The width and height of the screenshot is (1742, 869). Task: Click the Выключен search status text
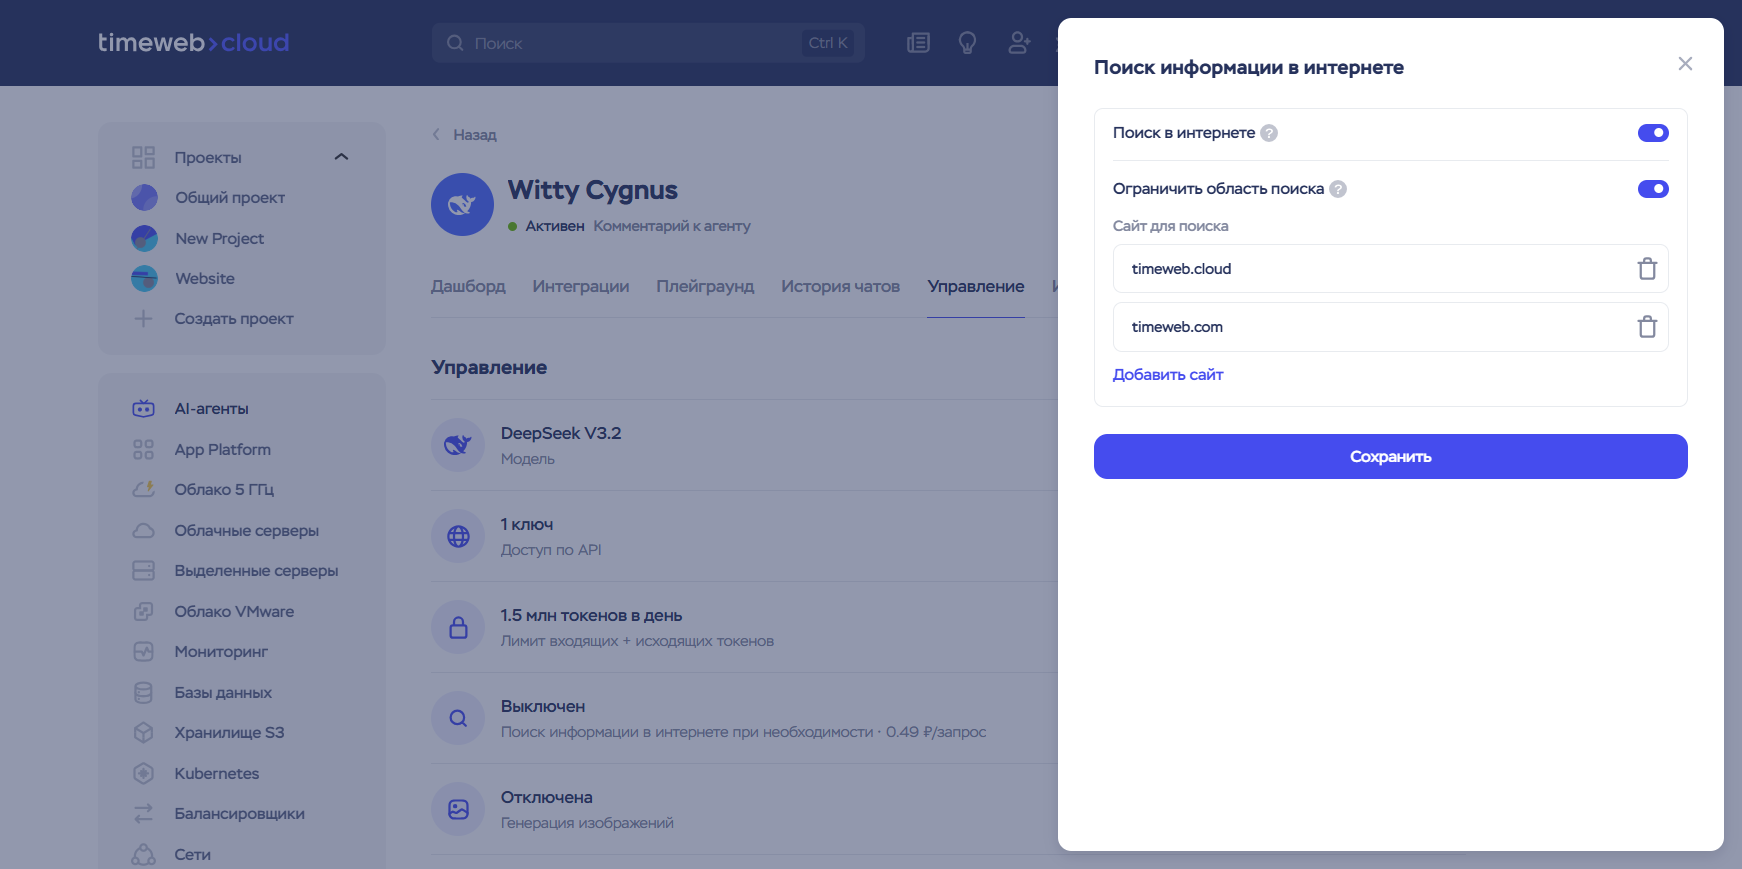click(x=543, y=706)
